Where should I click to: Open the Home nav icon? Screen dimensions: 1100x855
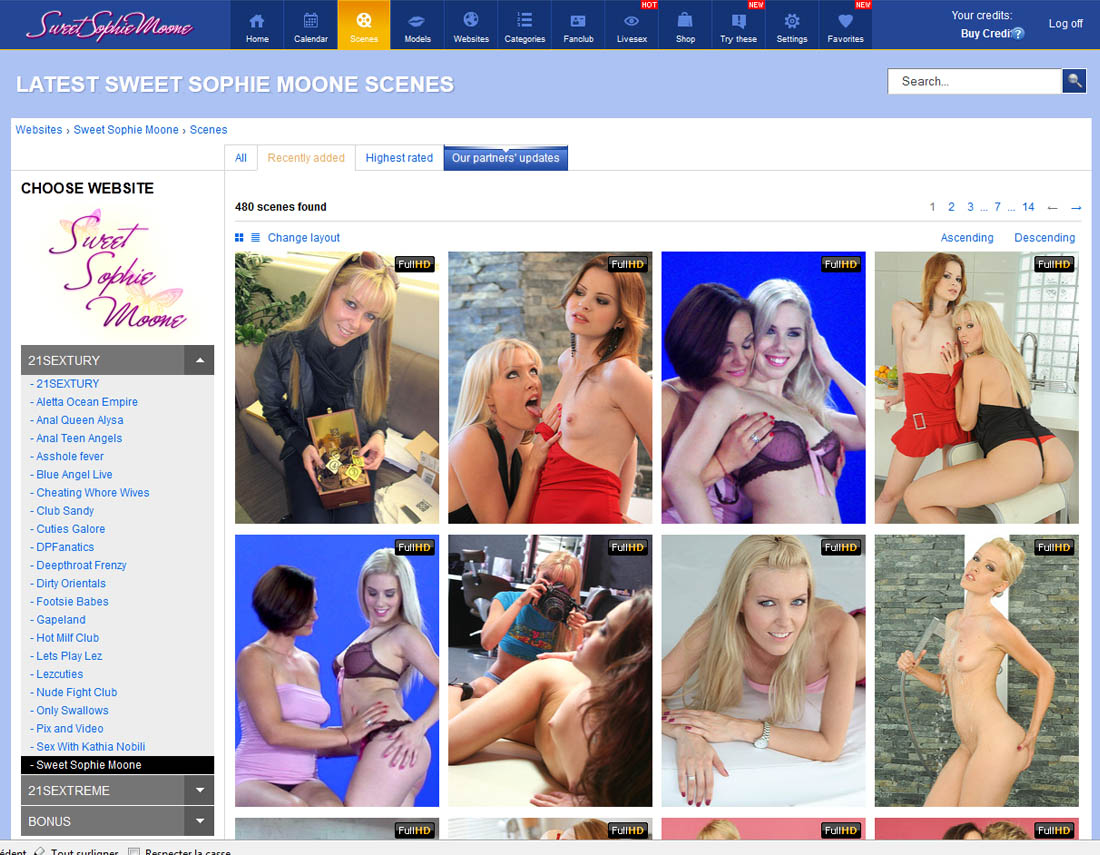pyautogui.click(x=257, y=21)
